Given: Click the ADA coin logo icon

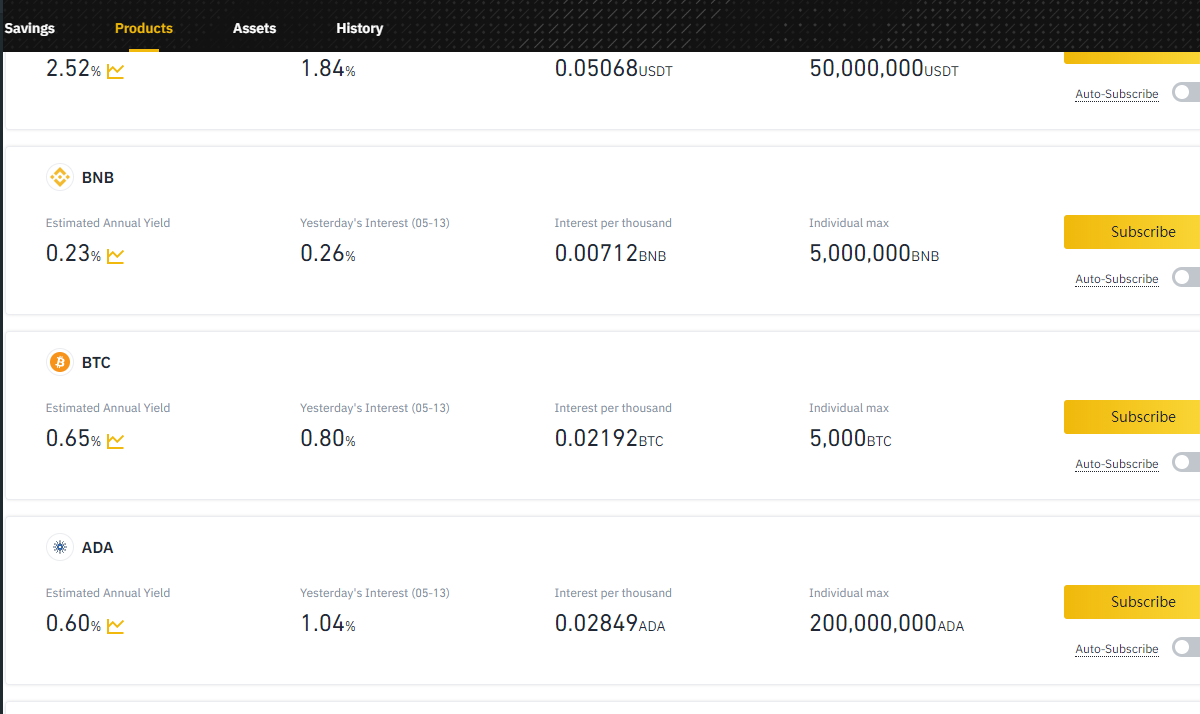Looking at the screenshot, I should (60, 547).
